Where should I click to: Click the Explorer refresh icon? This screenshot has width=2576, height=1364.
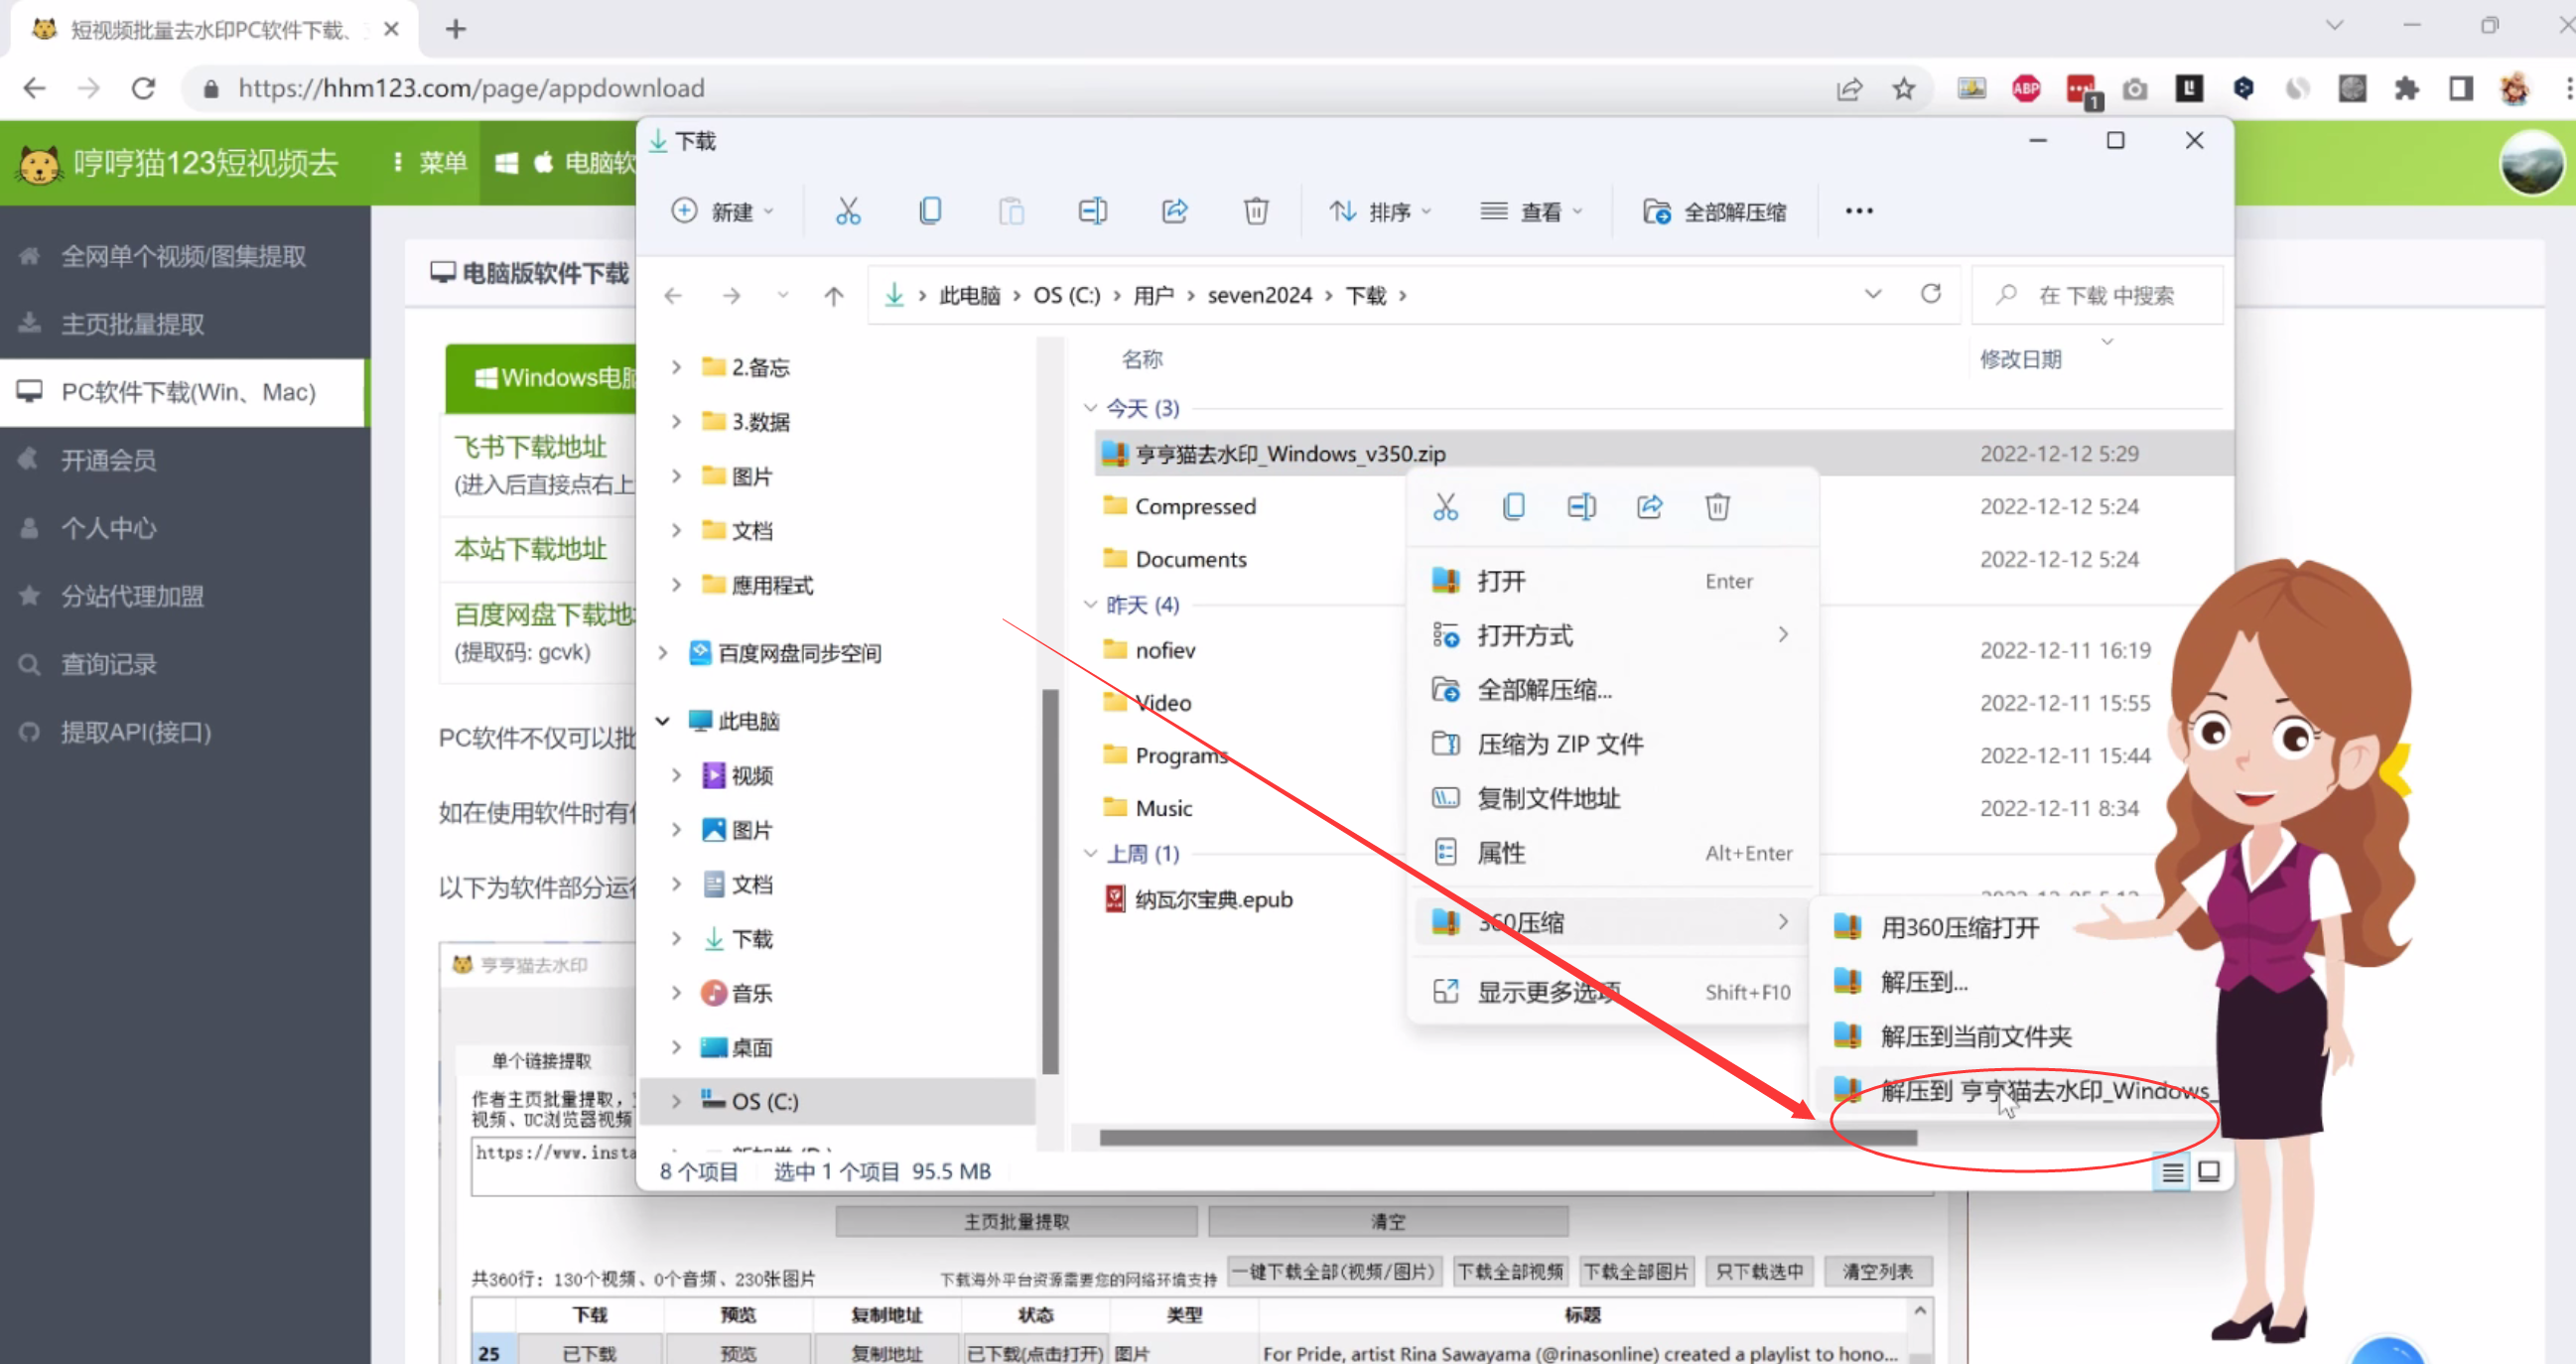coord(1930,294)
